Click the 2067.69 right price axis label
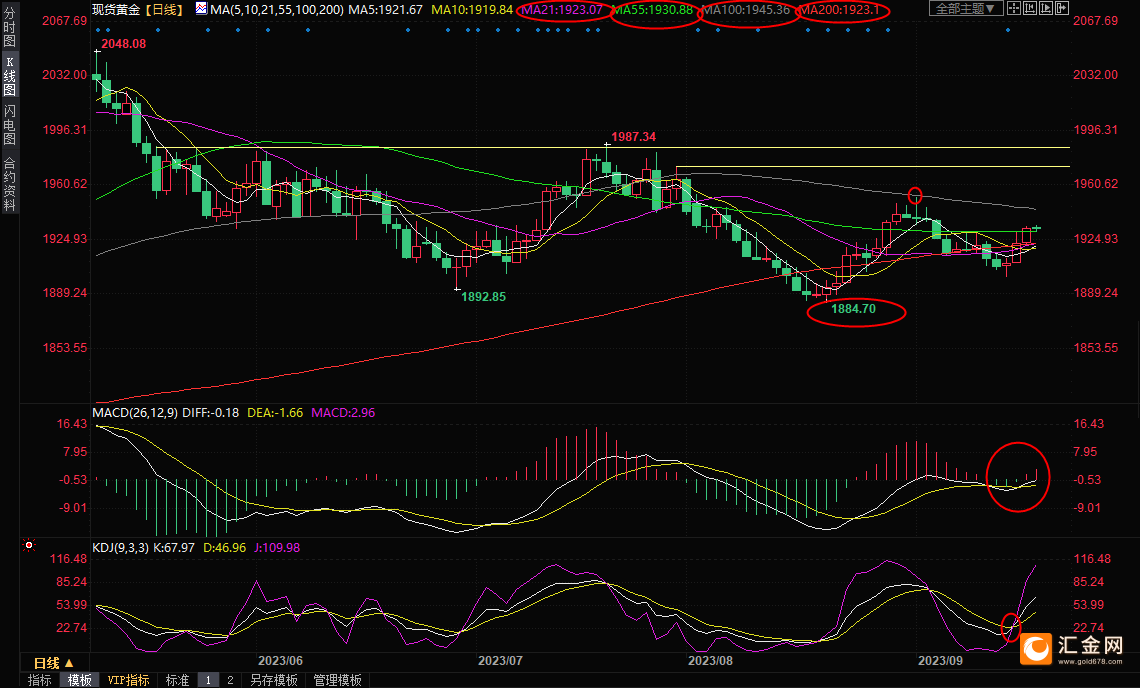 point(1096,20)
